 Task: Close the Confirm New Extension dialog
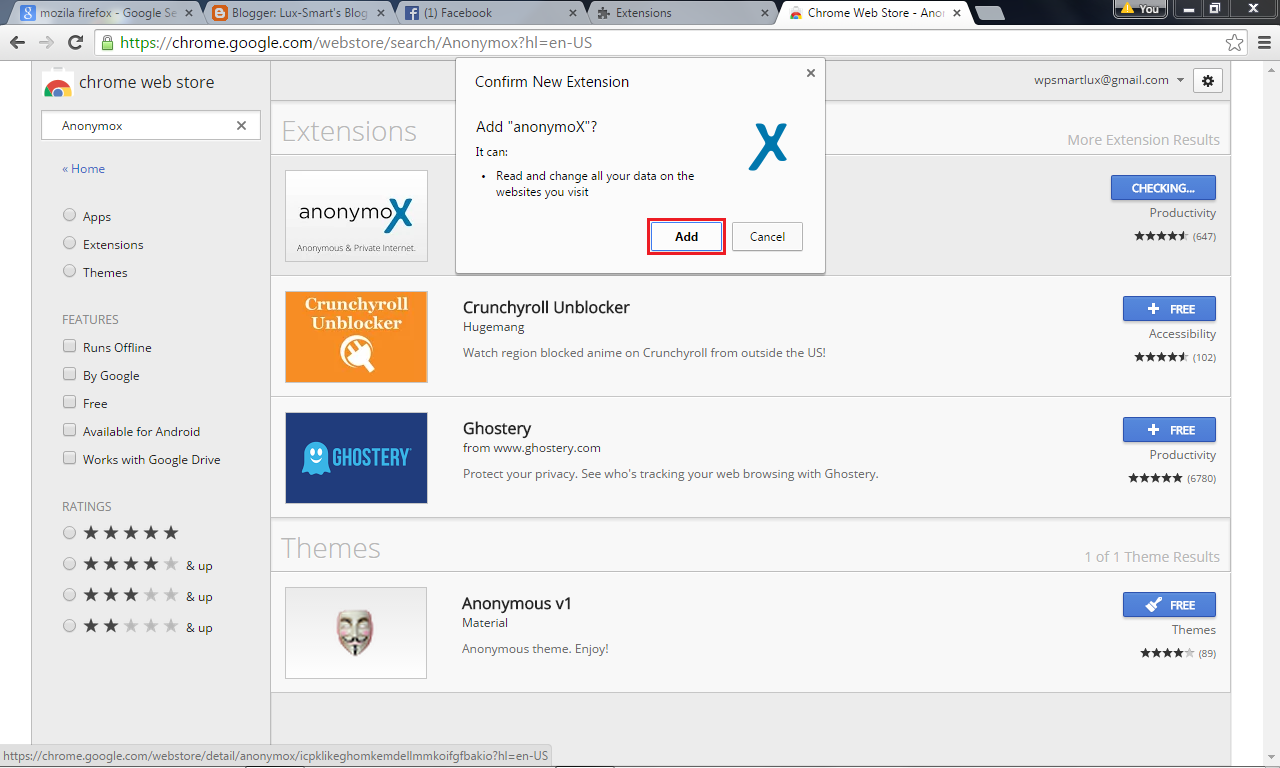point(810,73)
